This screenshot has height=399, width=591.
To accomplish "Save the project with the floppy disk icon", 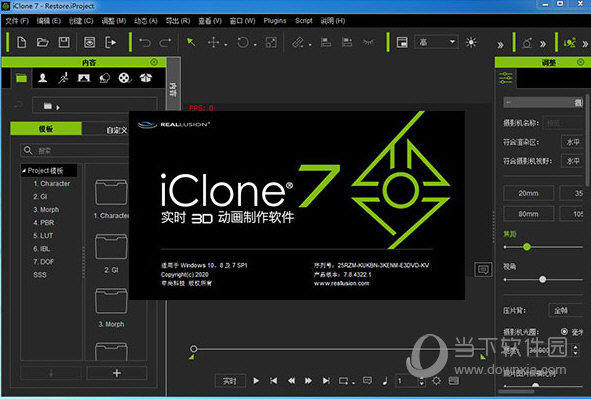I will click(64, 42).
